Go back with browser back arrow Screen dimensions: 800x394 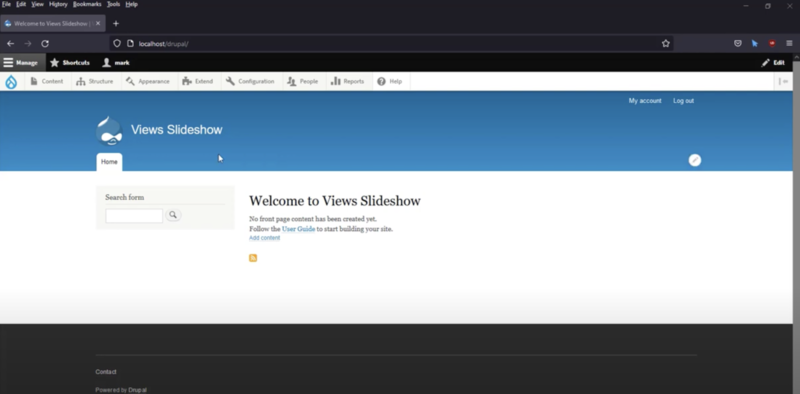pos(10,44)
